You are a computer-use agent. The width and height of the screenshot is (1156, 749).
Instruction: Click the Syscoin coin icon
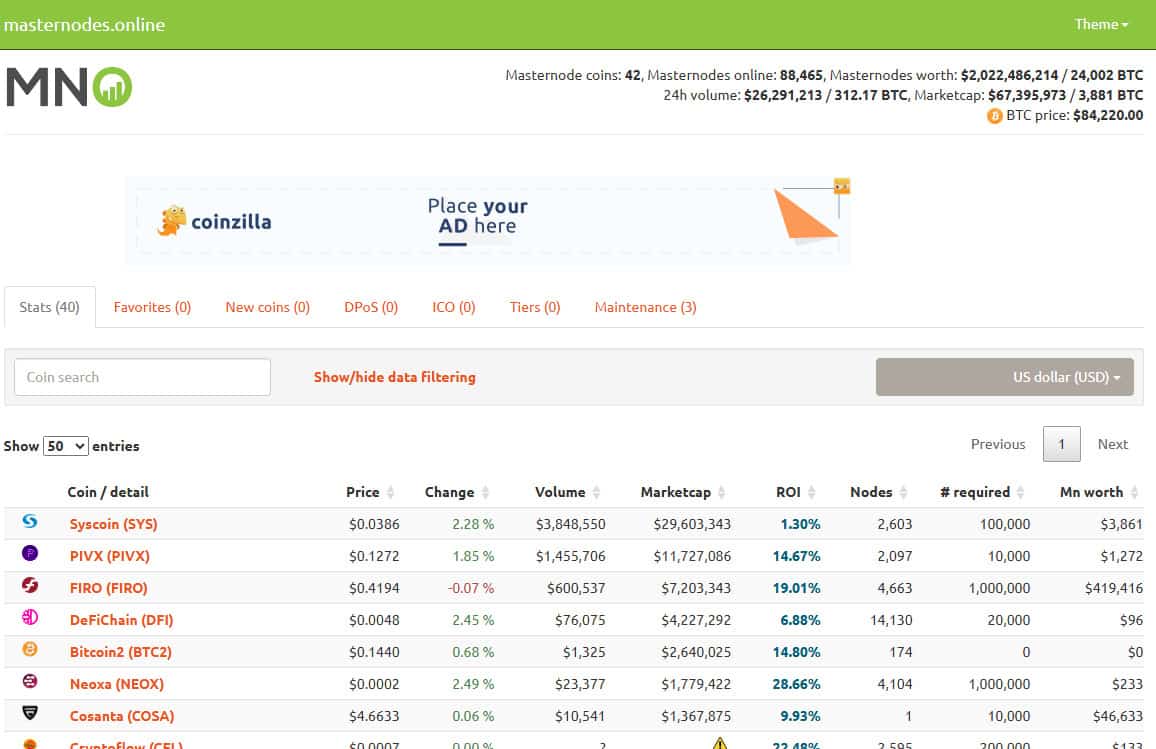(29, 521)
